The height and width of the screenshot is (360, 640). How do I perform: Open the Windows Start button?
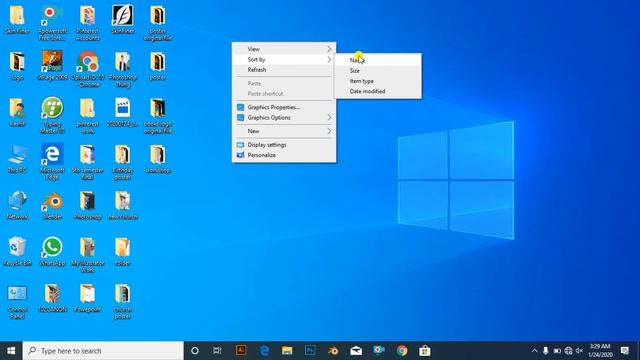(11, 351)
